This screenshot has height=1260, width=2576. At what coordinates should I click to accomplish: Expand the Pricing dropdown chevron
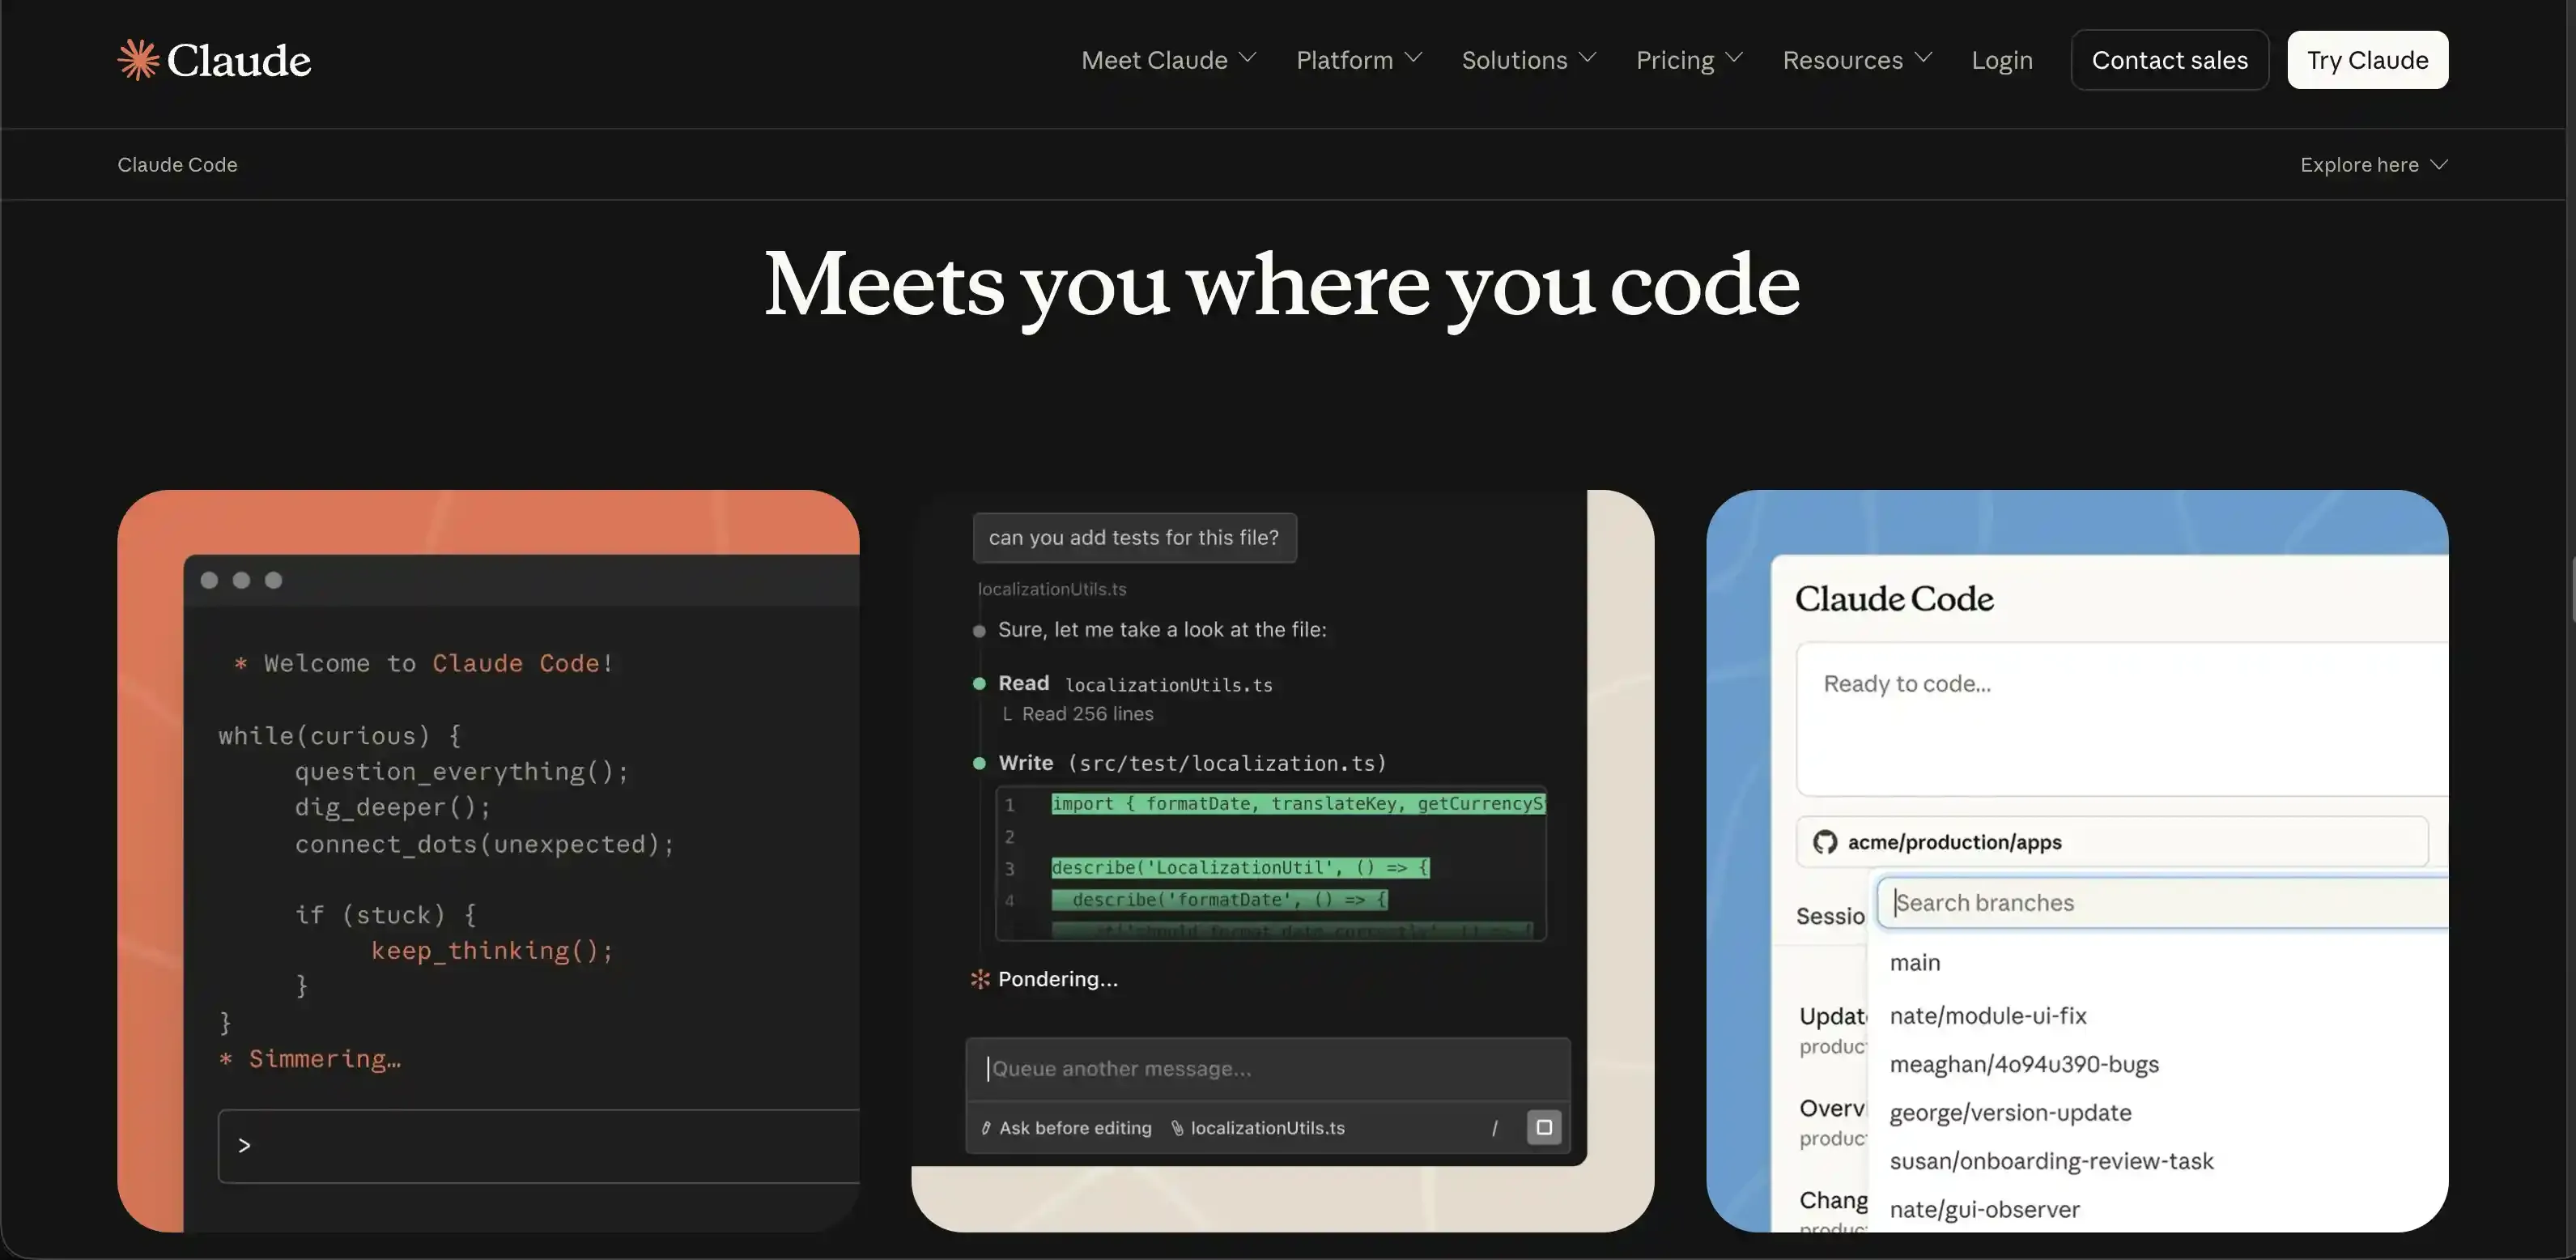pos(1734,58)
